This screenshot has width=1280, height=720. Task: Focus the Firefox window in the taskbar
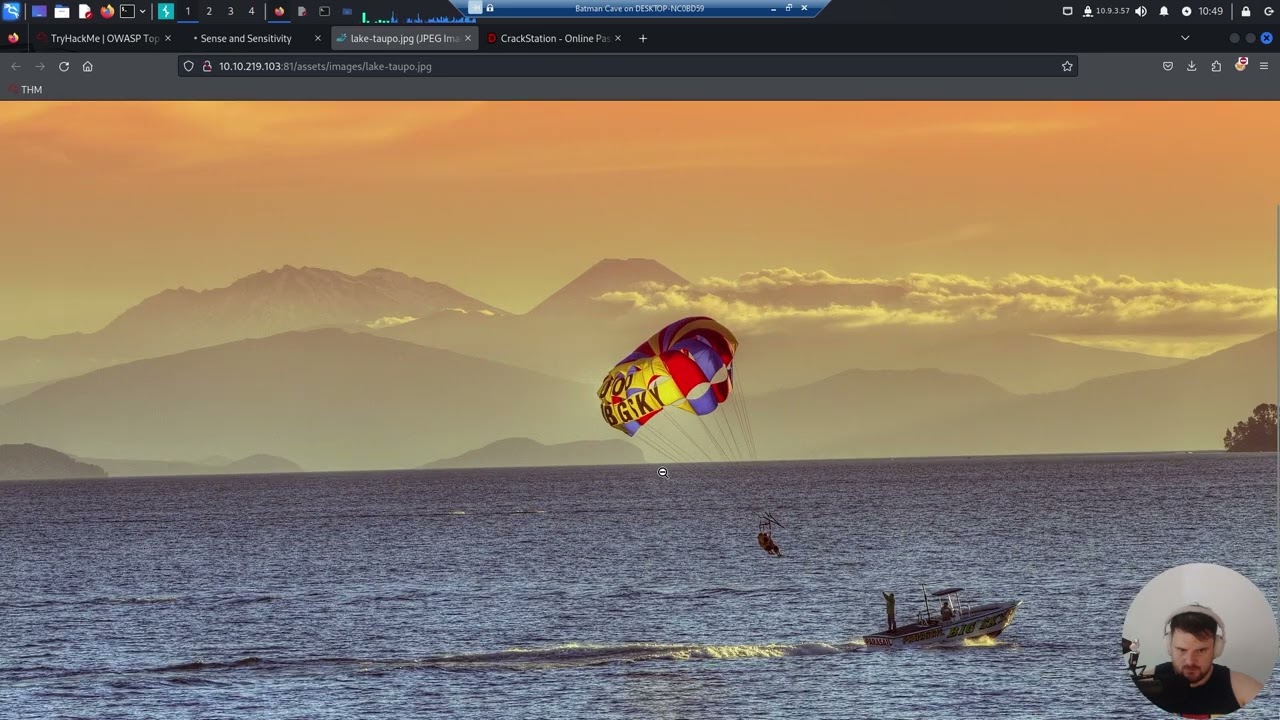[x=279, y=11]
